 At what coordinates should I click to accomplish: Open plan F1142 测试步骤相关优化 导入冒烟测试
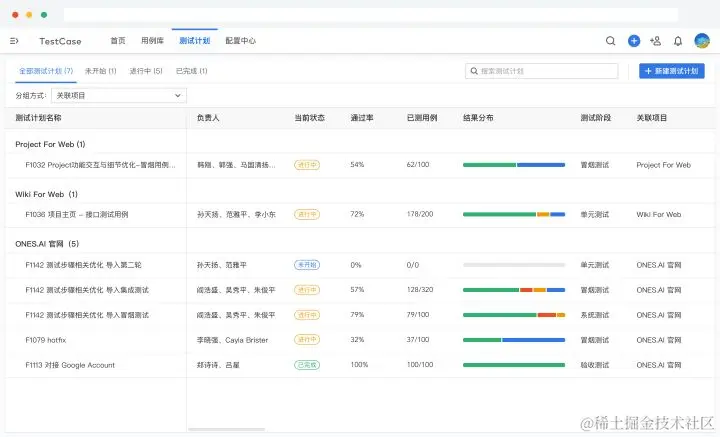(87, 315)
